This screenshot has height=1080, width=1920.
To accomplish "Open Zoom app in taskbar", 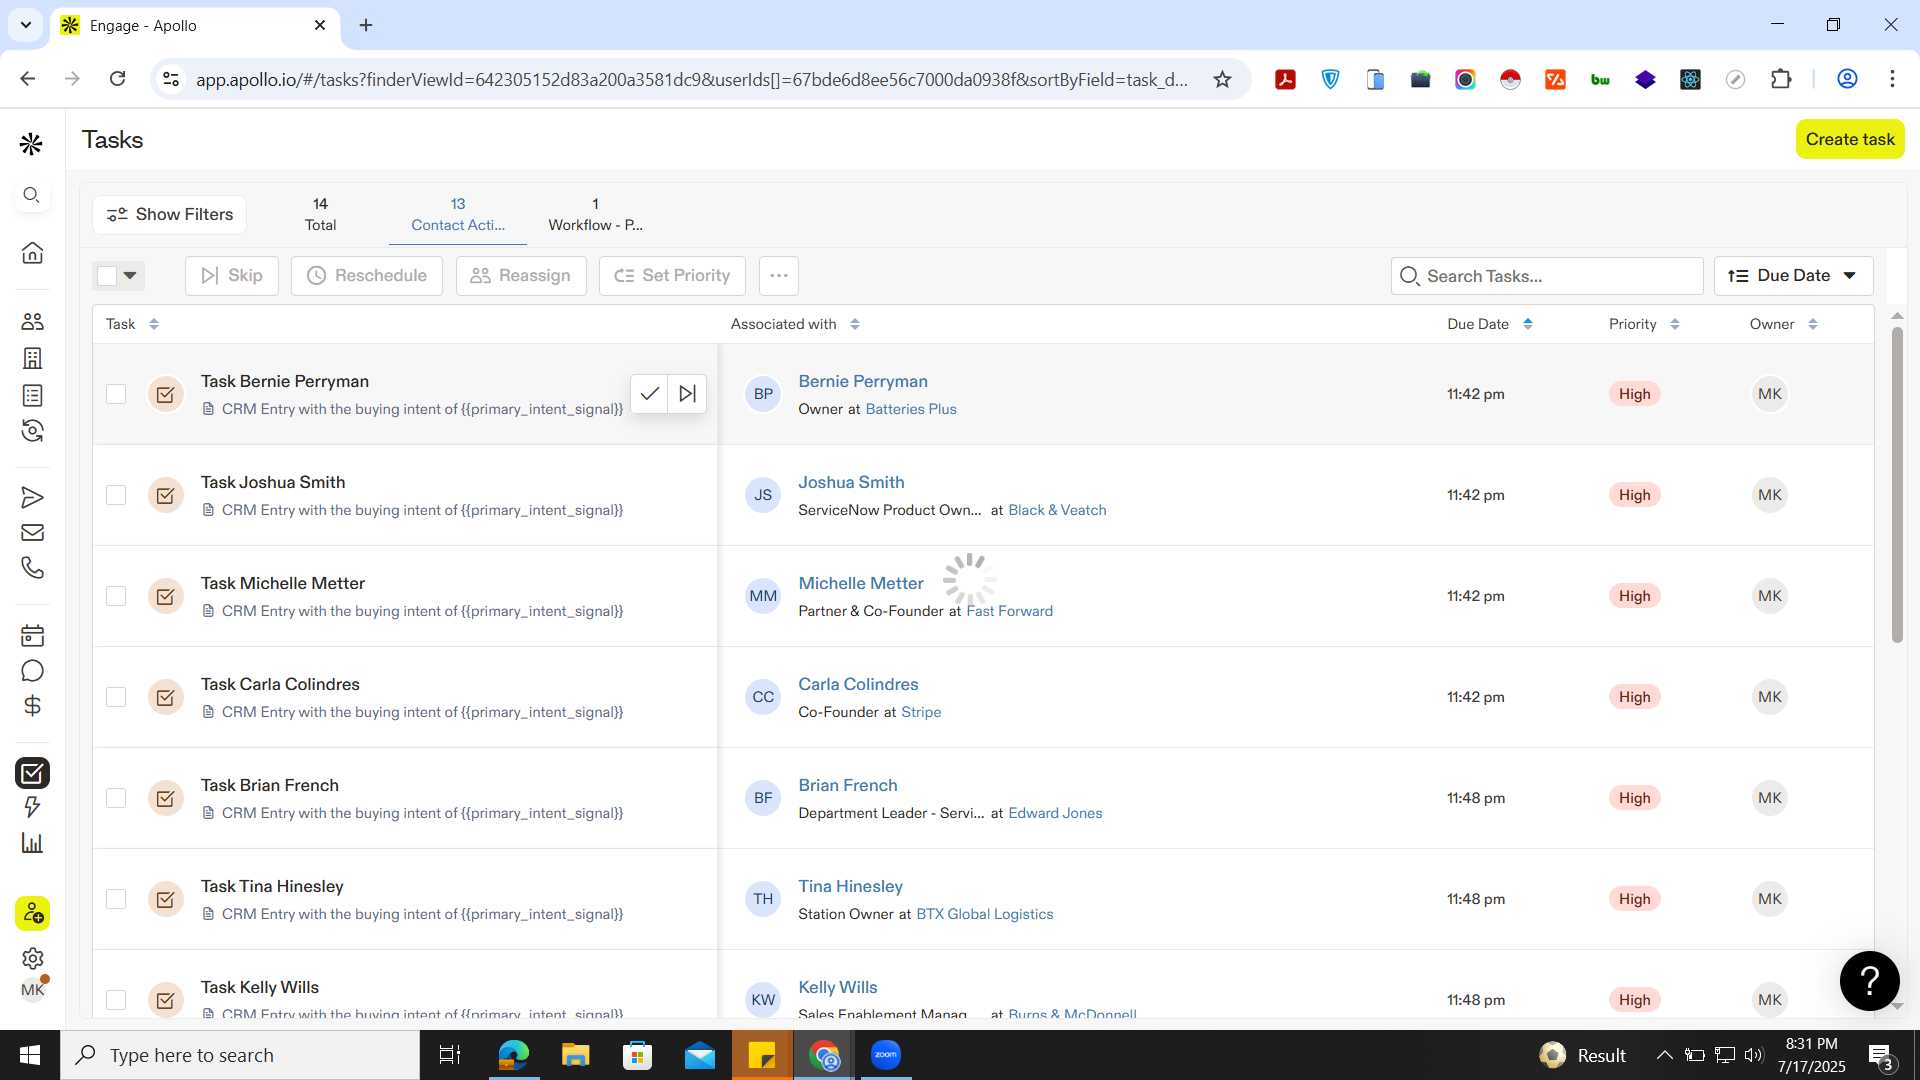I will click(x=886, y=1055).
